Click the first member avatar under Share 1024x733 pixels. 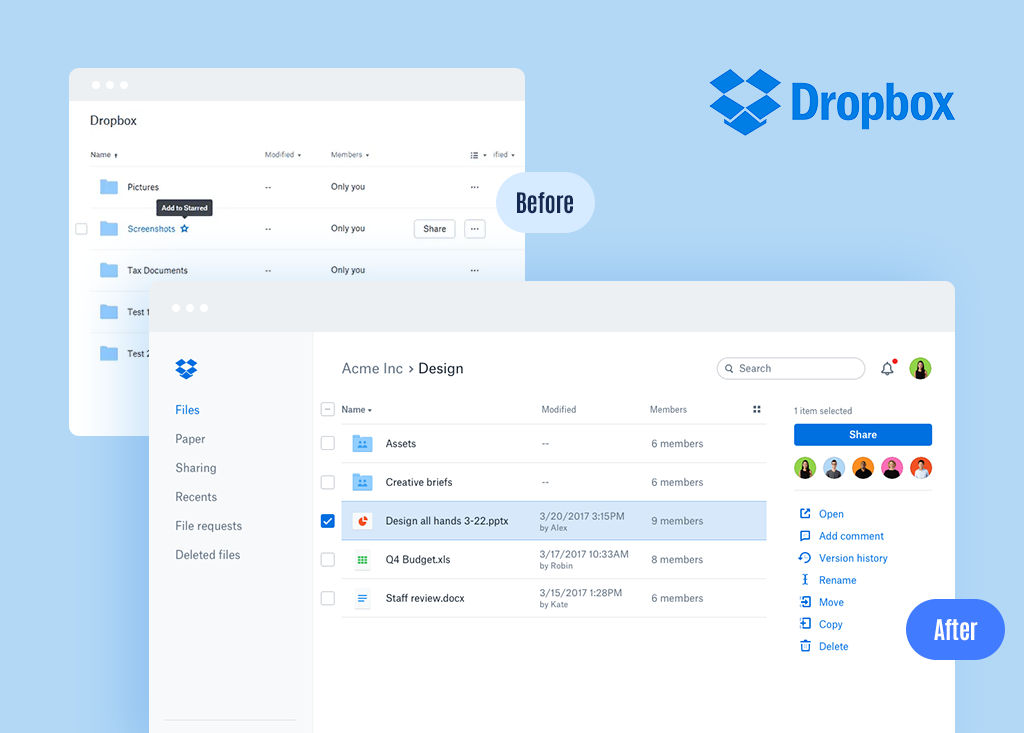pyautogui.click(x=805, y=468)
